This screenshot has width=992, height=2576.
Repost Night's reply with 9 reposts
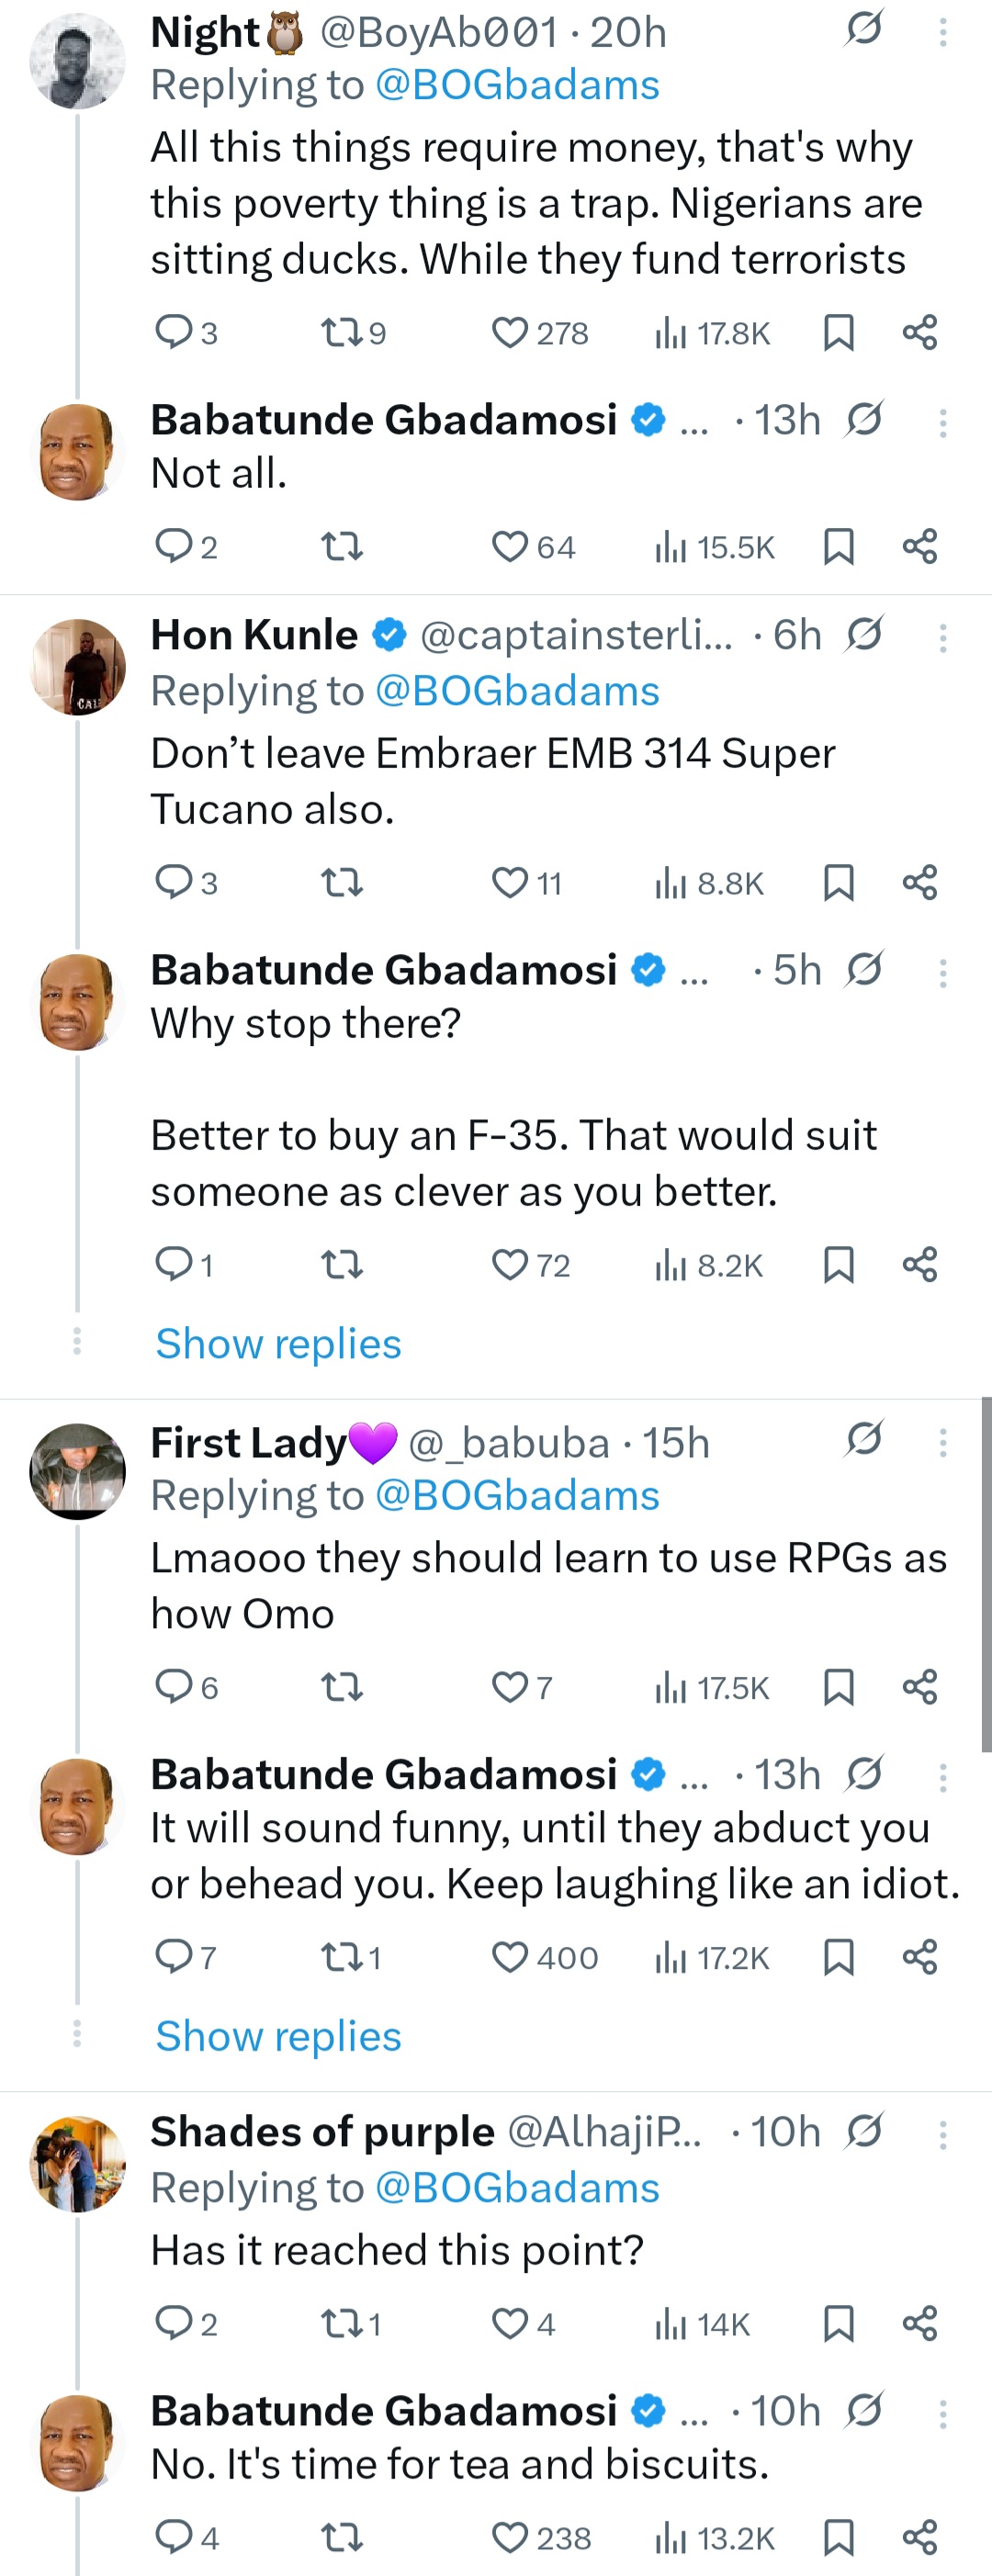[x=340, y=333]
